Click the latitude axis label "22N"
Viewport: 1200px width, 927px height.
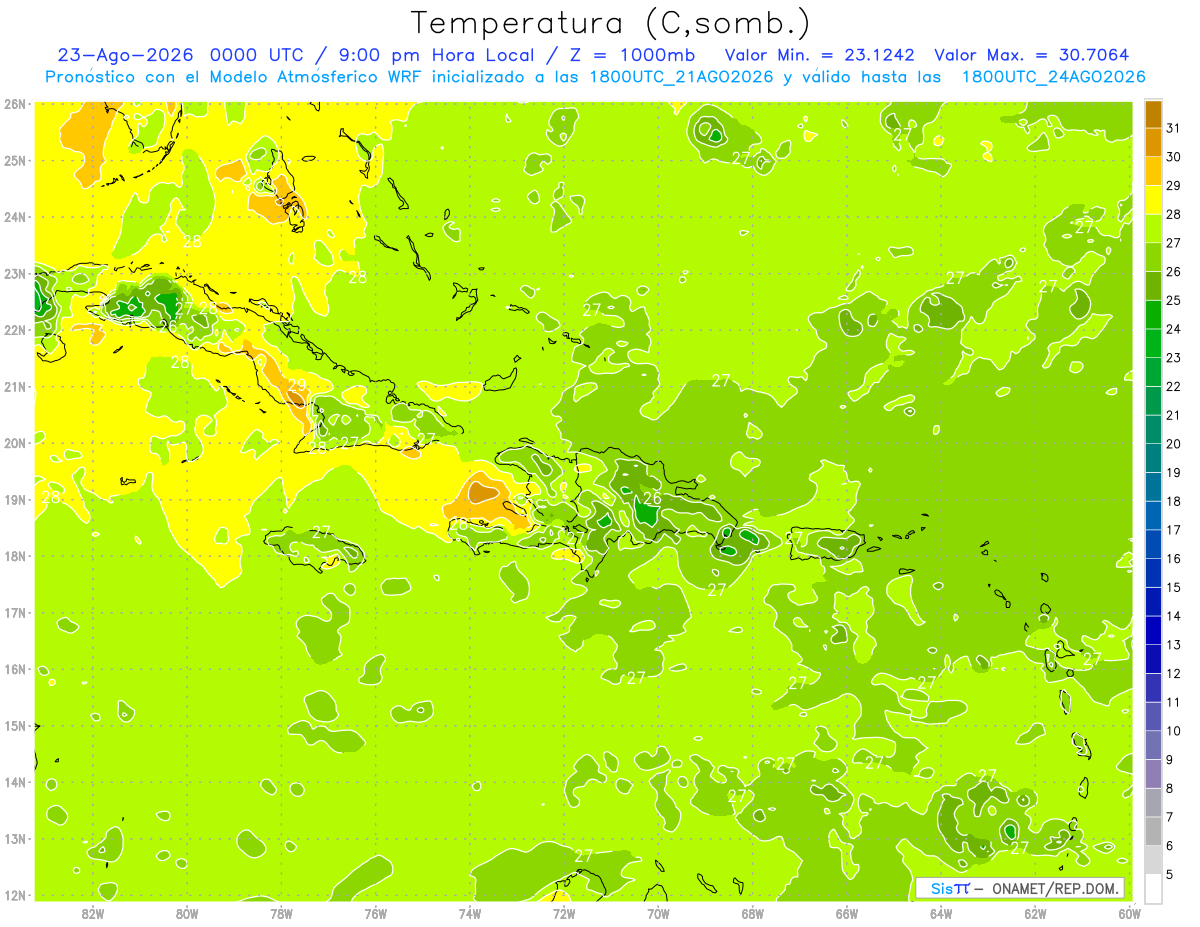(16, 330)
